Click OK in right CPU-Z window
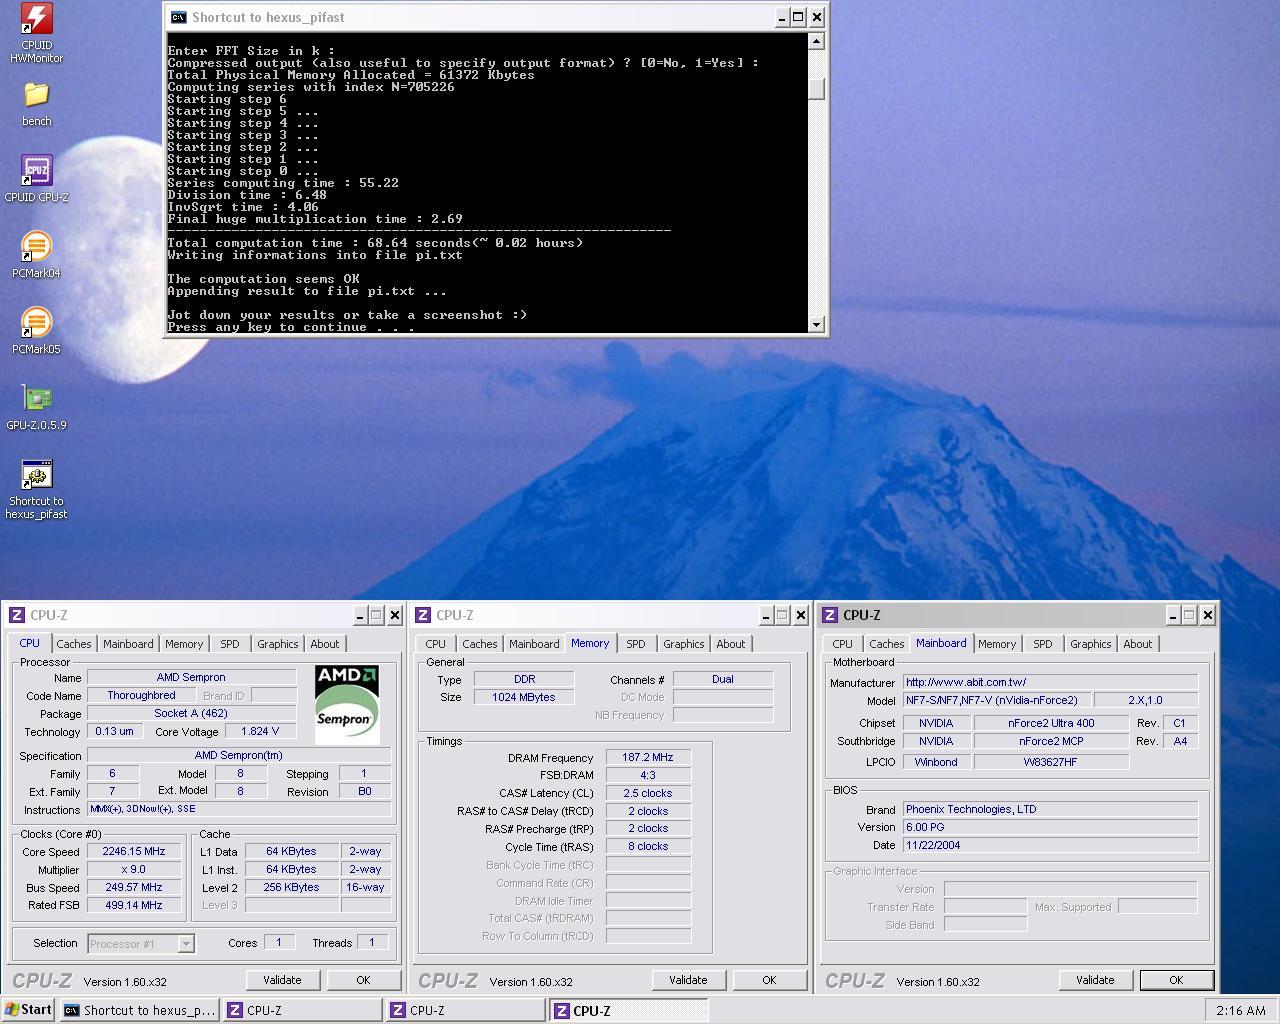 click(1176, 980)
